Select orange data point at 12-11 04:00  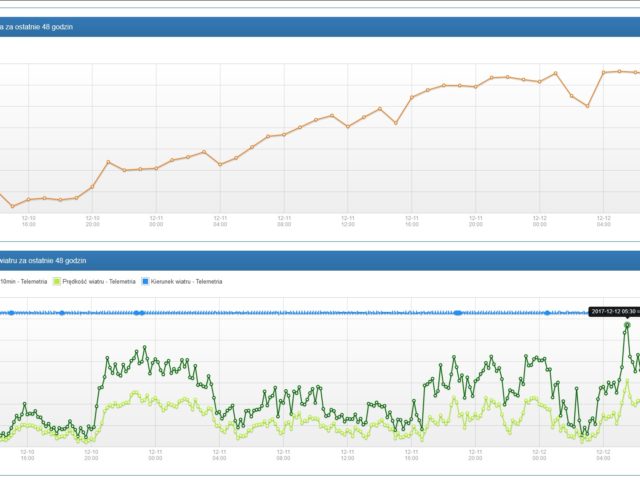pyautogui.click(x=220, y=164)
